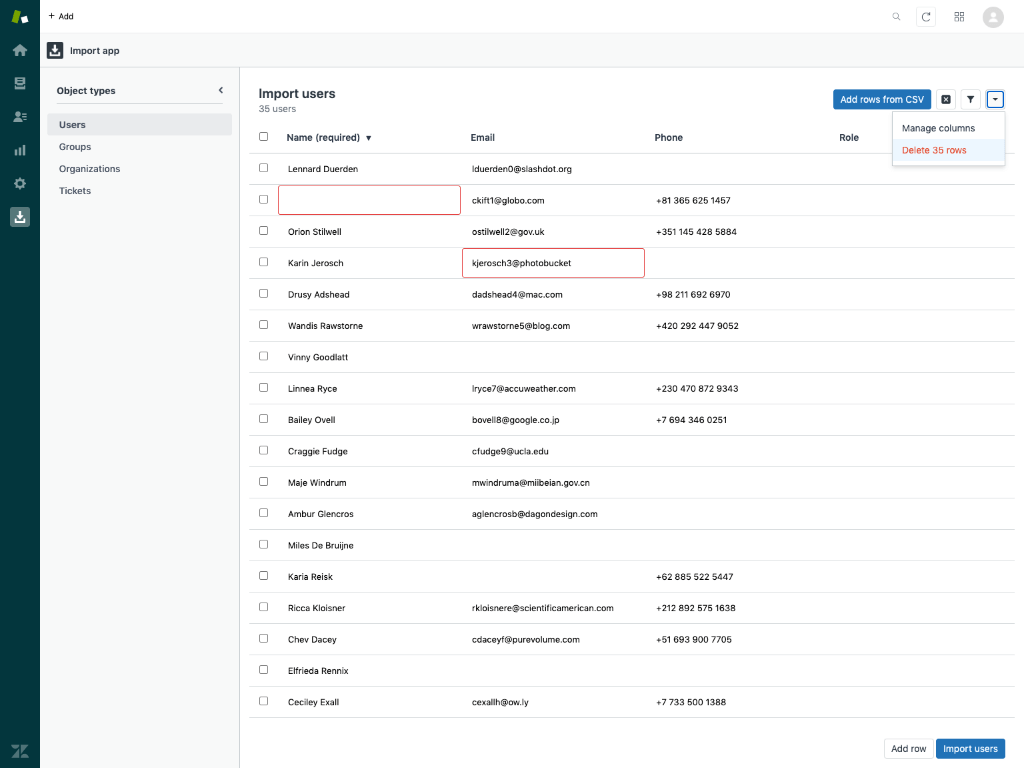Choose Manage columns from the menu
The image size is (1024, 768).
coord(940,128)
